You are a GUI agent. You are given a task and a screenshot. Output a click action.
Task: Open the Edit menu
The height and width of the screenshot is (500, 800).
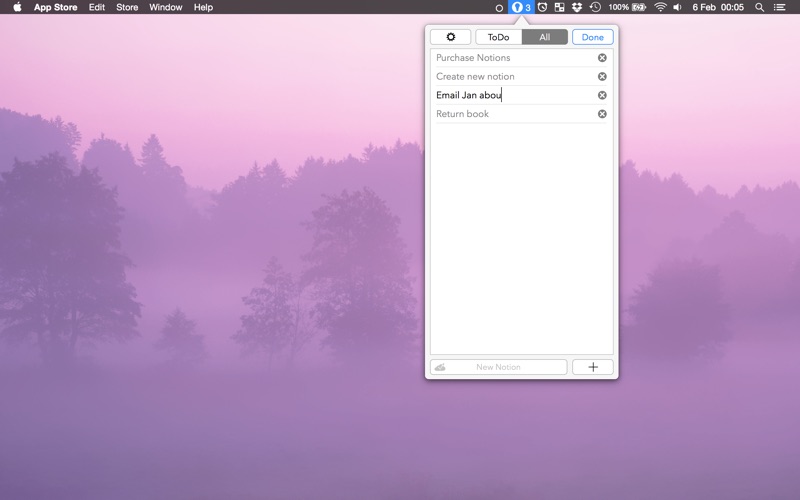pos(96,7)
